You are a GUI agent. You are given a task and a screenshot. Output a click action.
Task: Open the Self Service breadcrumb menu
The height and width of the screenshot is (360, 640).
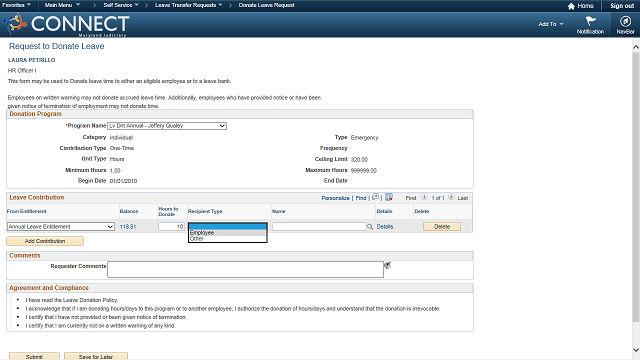click(121, 5)
